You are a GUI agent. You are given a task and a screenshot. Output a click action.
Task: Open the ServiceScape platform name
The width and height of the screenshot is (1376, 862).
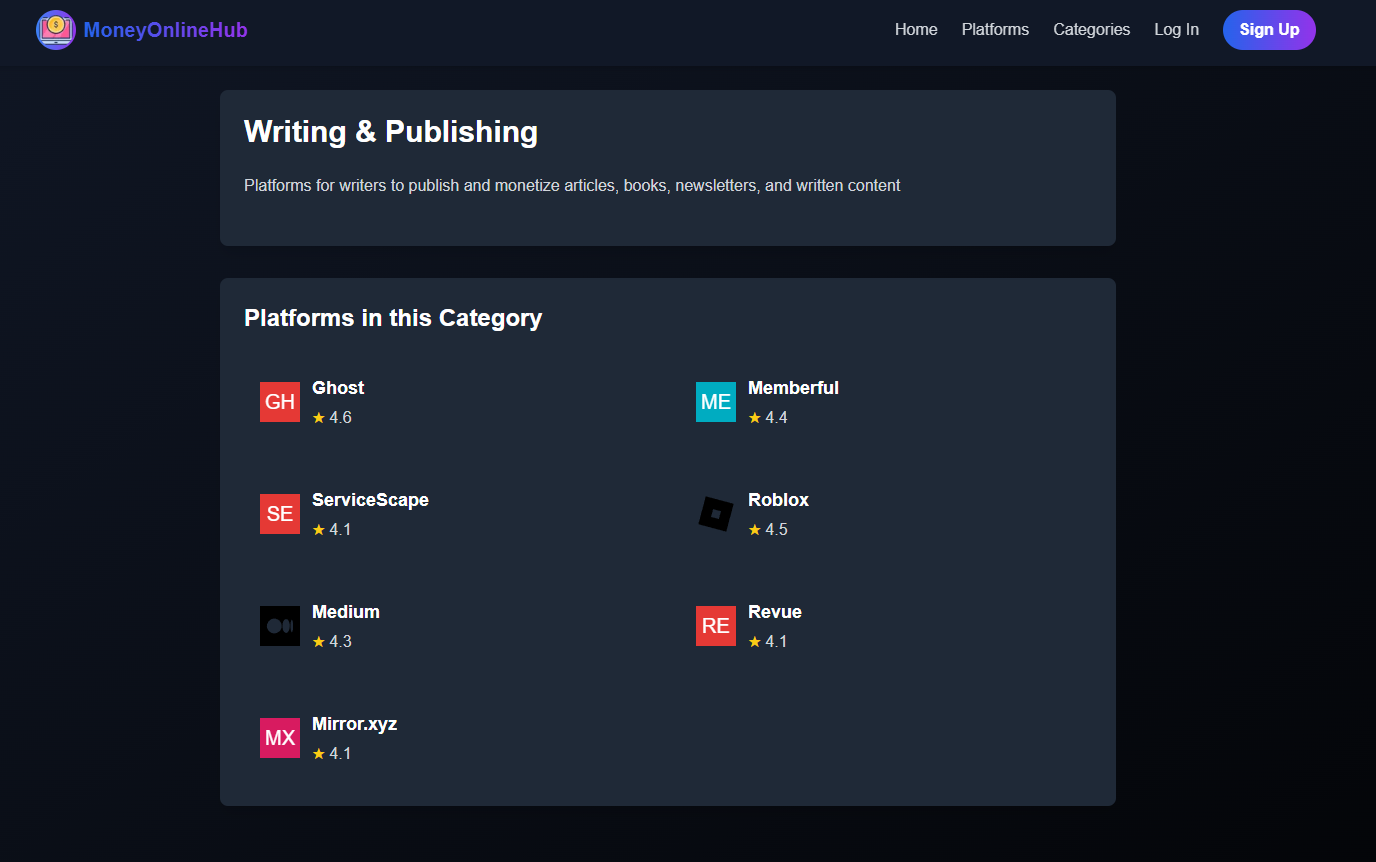pos(370,500)
